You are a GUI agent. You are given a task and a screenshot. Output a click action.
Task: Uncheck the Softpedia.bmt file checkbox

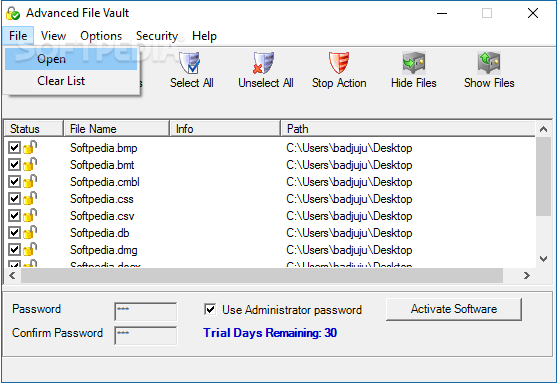(14, 164)
